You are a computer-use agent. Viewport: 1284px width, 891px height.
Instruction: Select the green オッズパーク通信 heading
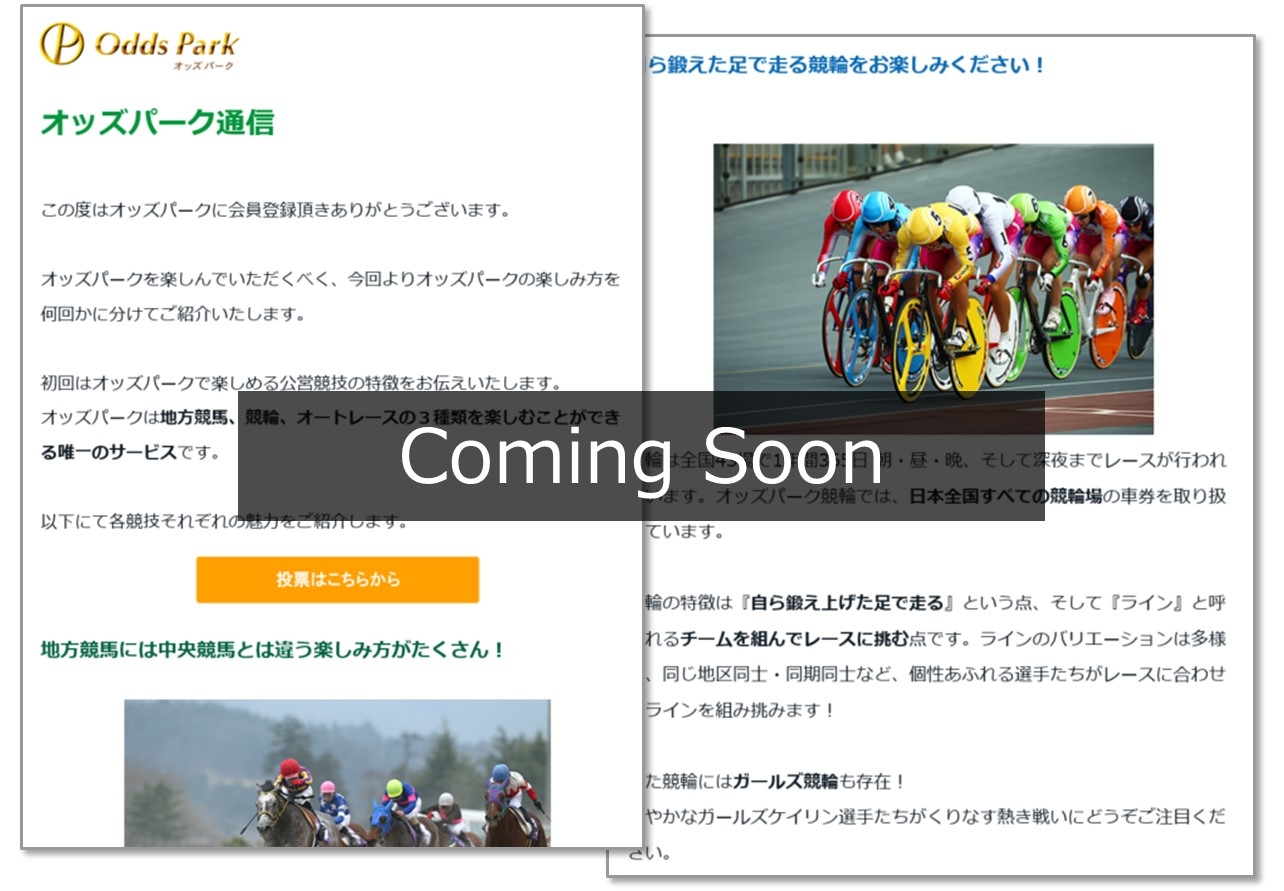157,123
